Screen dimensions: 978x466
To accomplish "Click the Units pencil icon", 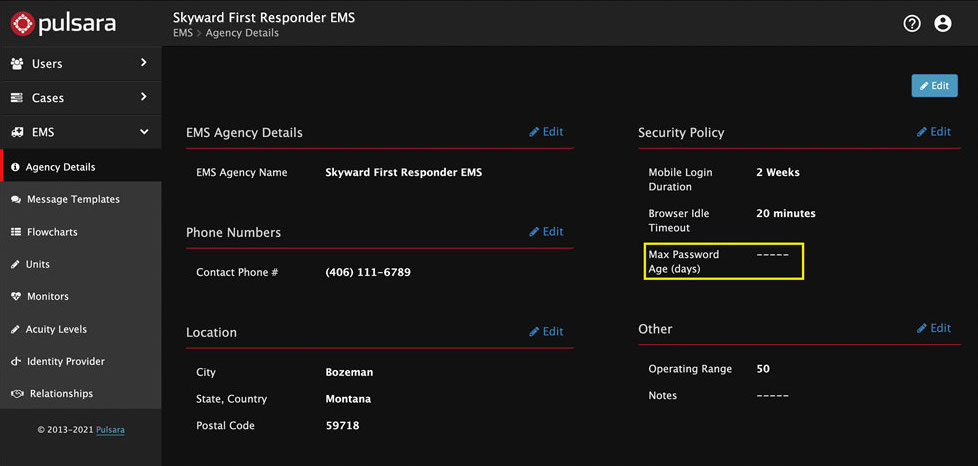I will (16, 265).
